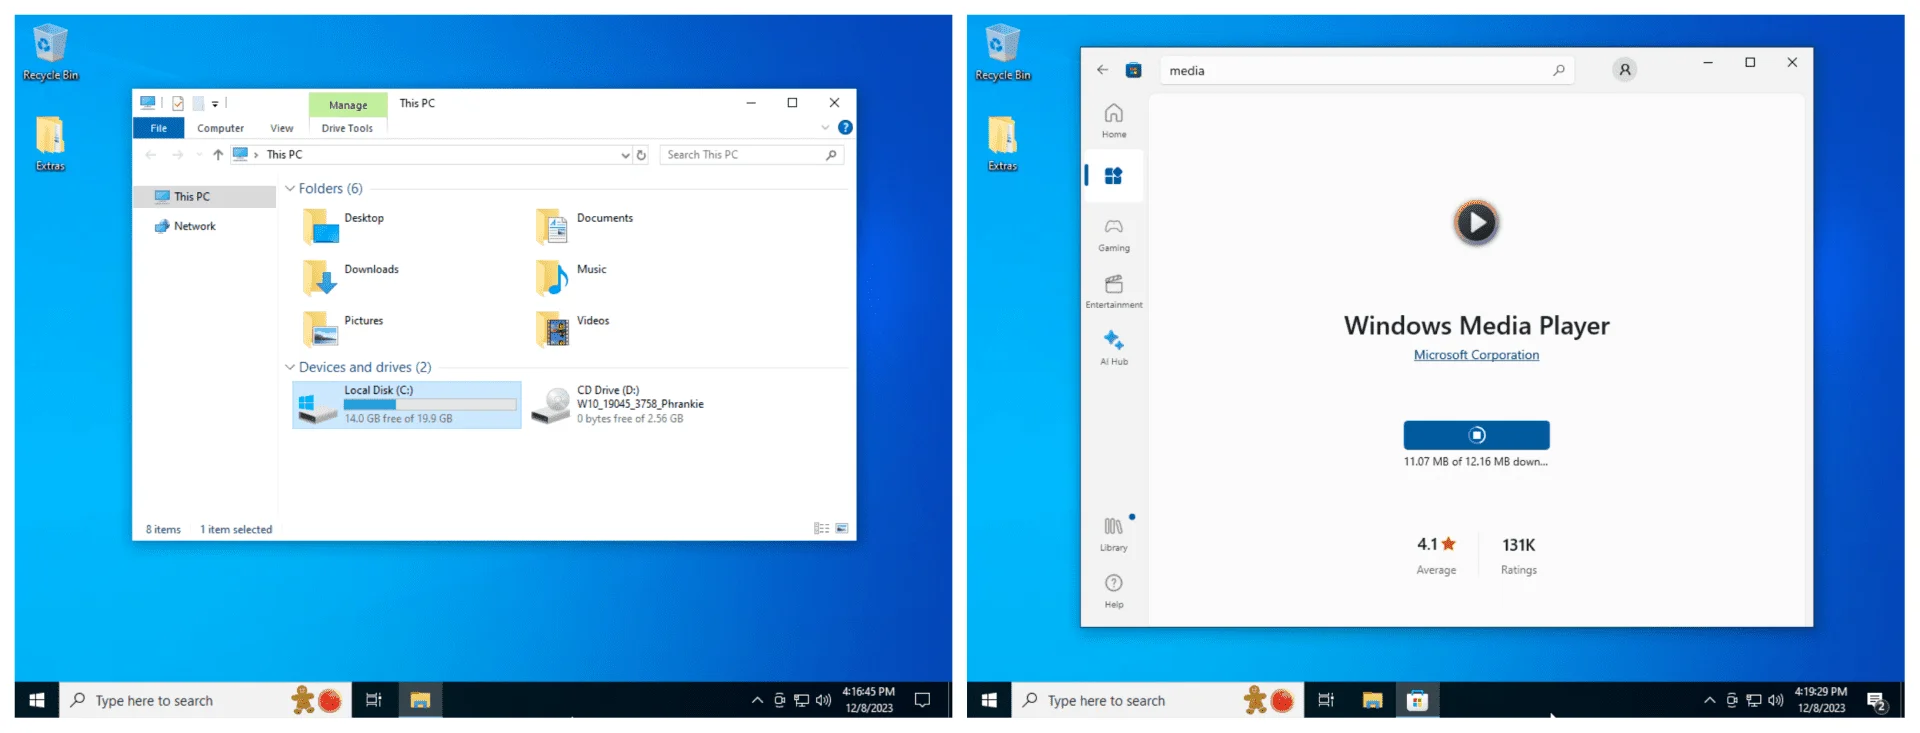Go up one level with the up arrow
This screenshot has width=1920, height=733.
(218, 154)
